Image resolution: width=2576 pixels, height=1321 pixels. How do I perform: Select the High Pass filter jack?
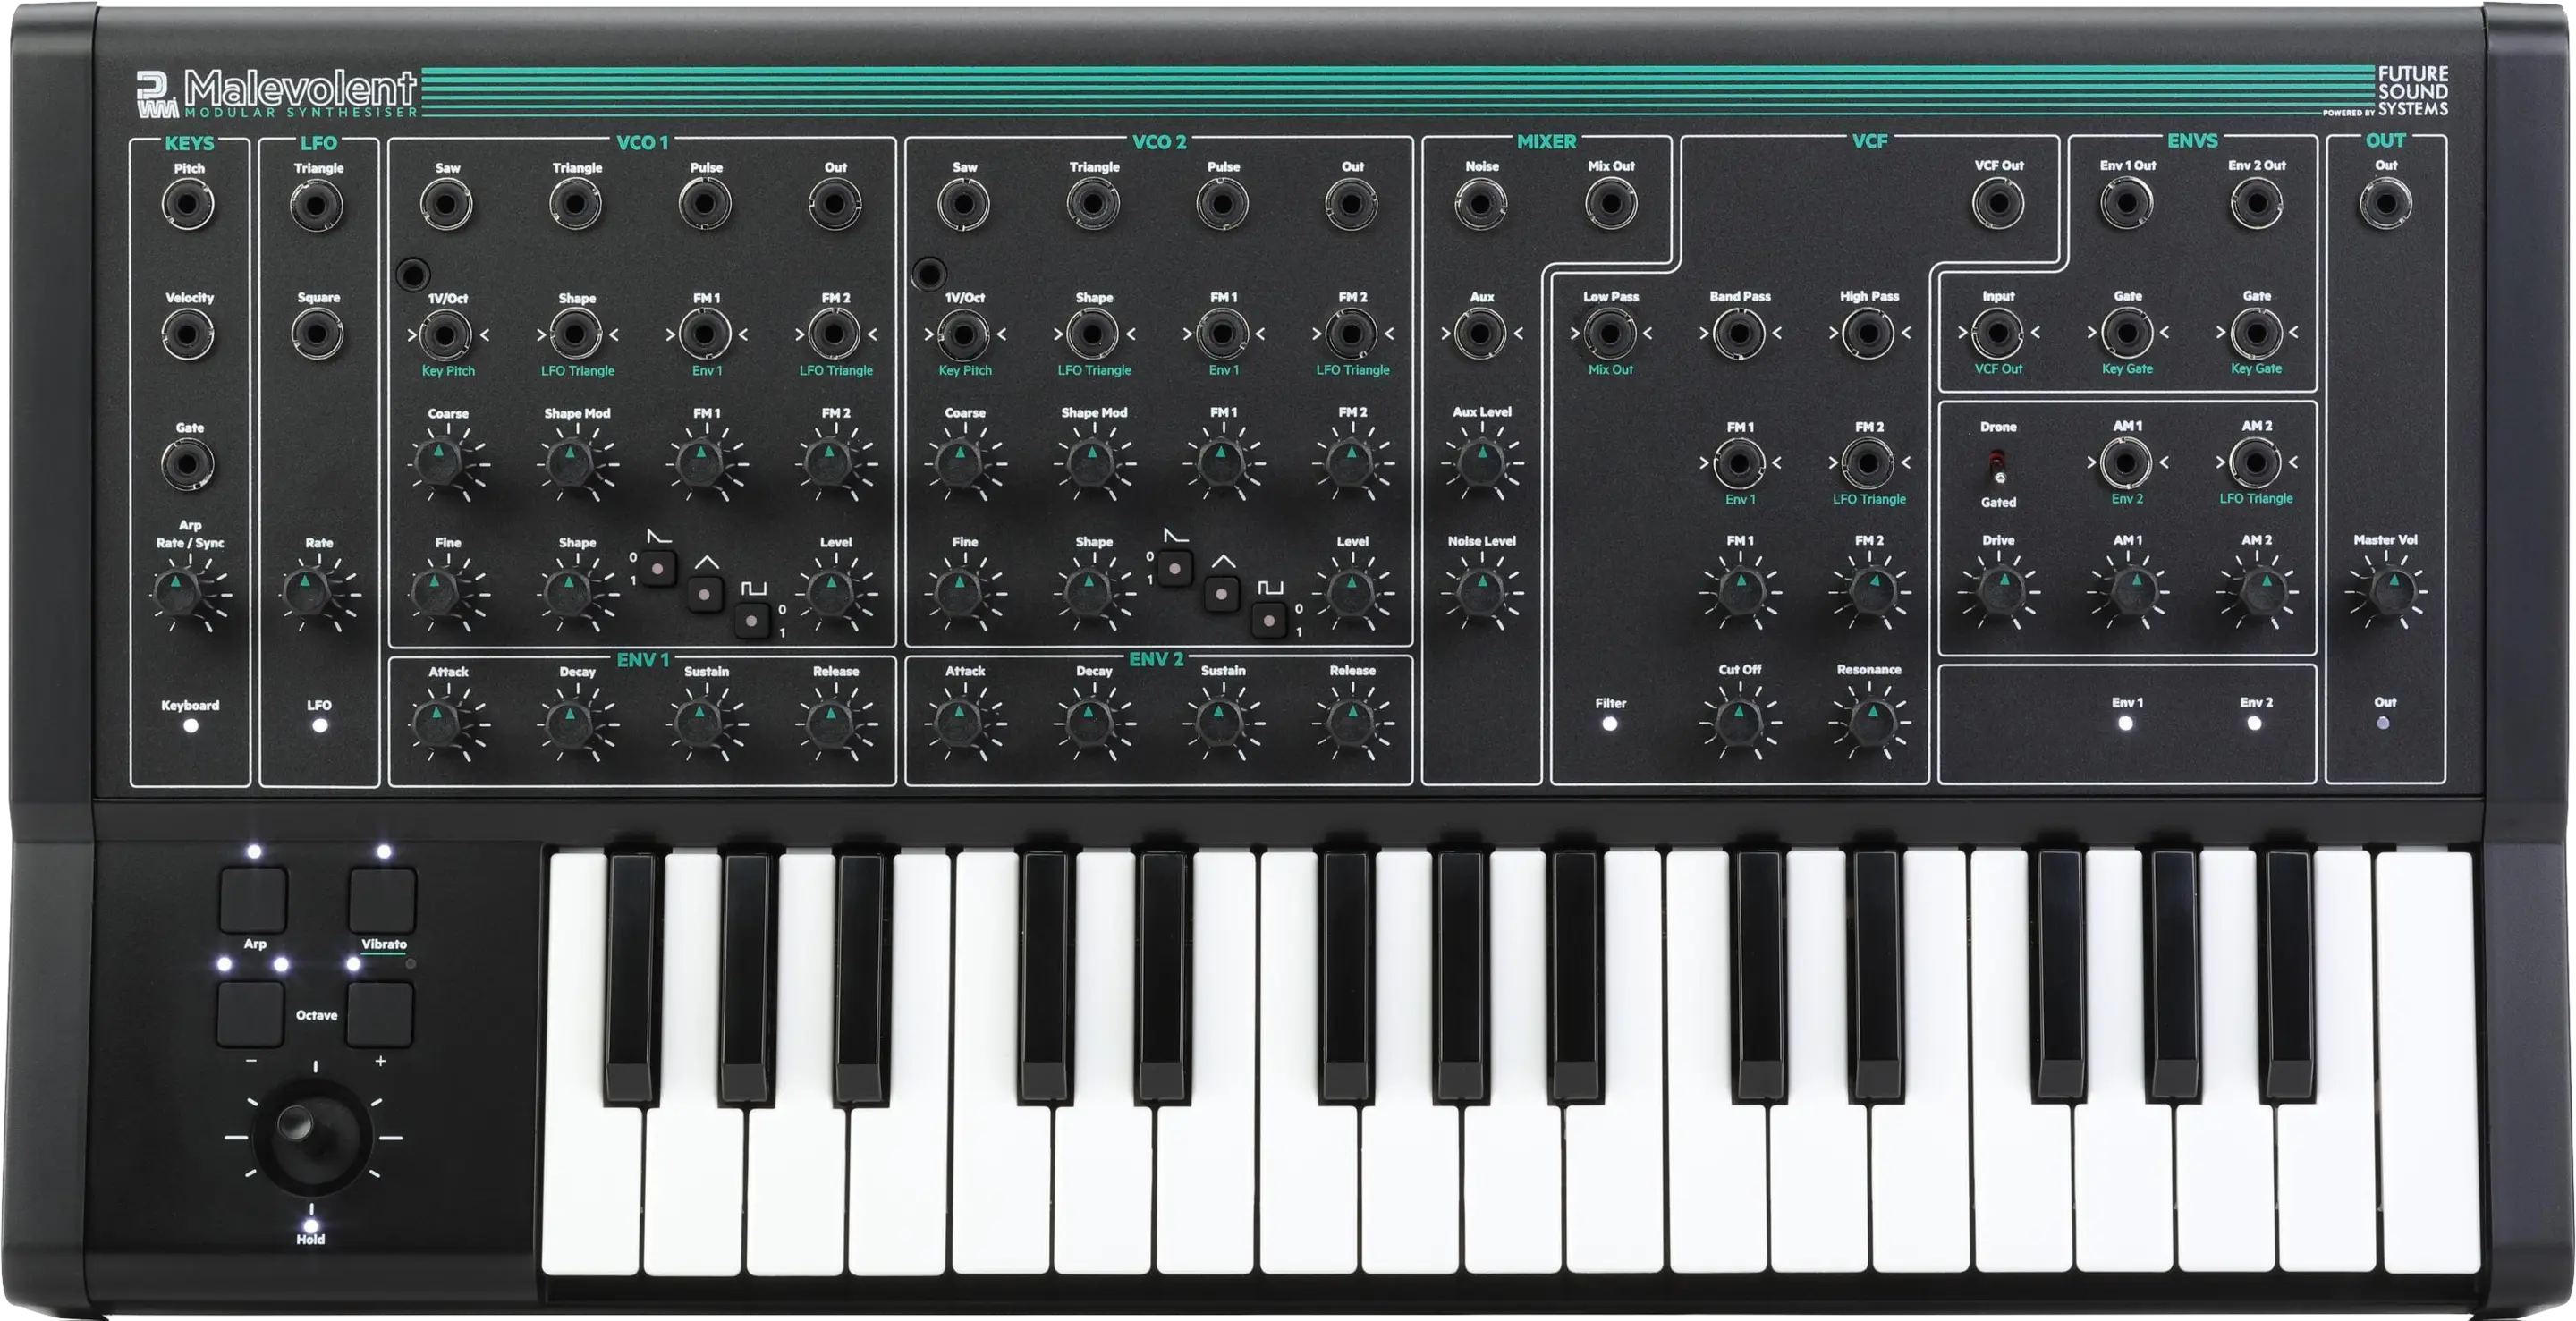(1868, 333)
